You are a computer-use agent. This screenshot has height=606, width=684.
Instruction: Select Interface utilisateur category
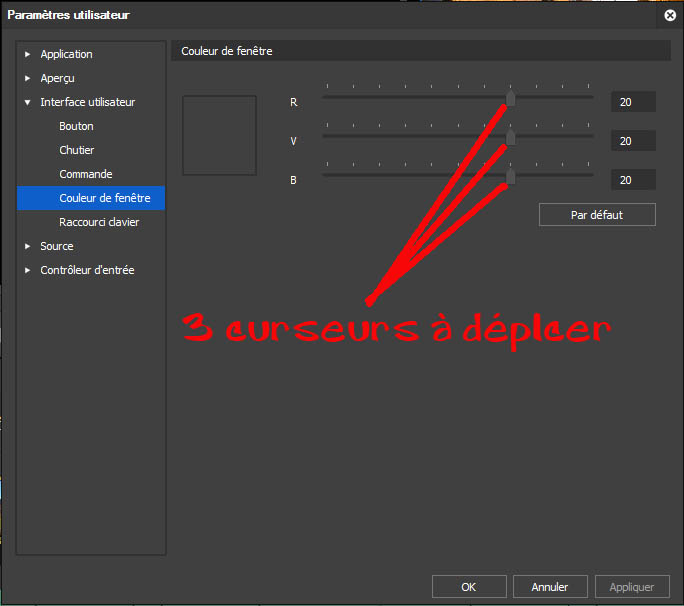(88, 102)
